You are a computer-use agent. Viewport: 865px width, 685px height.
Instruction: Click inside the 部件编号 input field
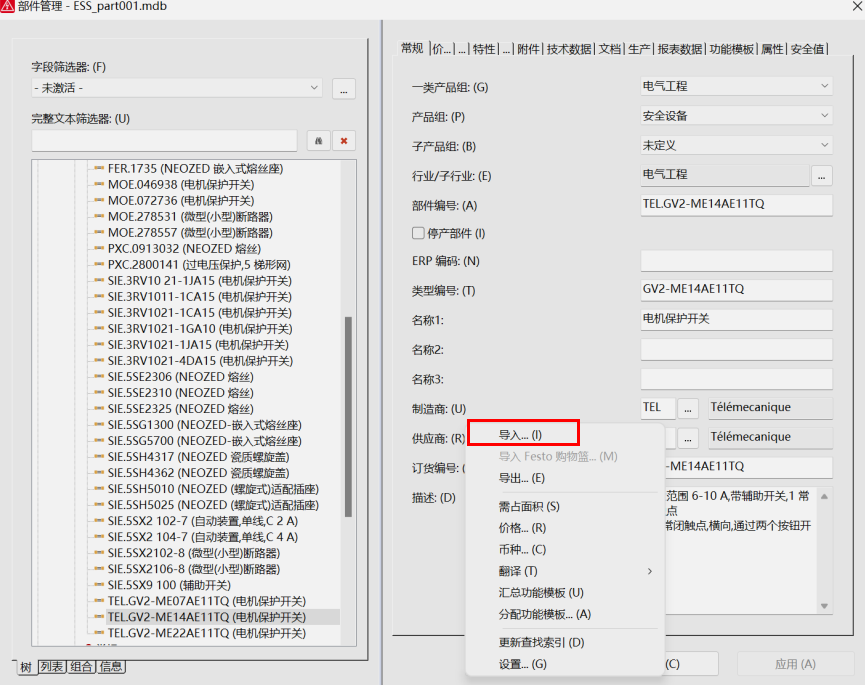(735, 205)
